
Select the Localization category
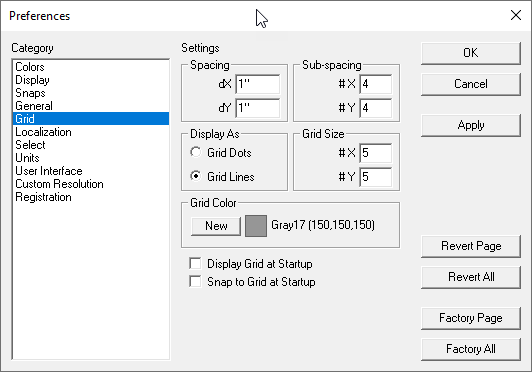point(91,132)
